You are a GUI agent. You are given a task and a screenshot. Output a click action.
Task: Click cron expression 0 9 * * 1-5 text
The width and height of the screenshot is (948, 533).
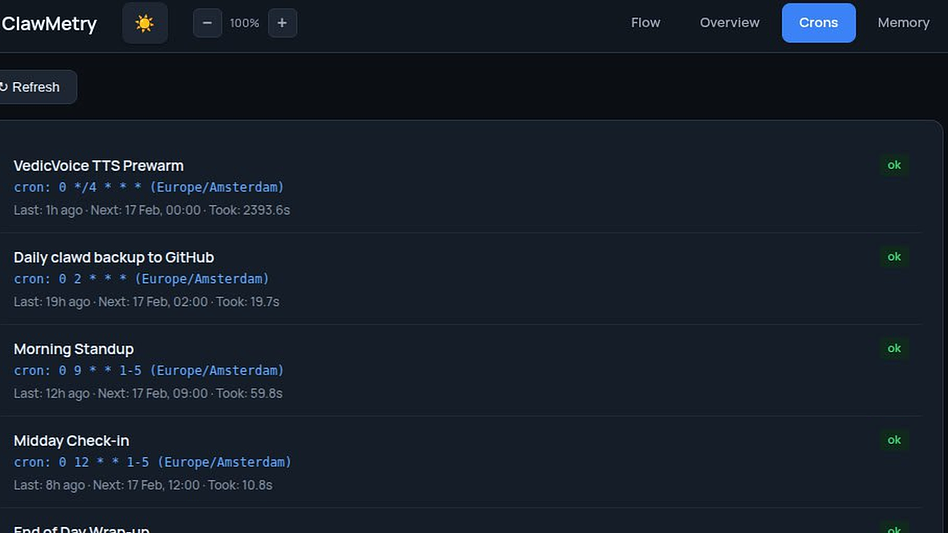pyautogui.click(x=149, y=370)
